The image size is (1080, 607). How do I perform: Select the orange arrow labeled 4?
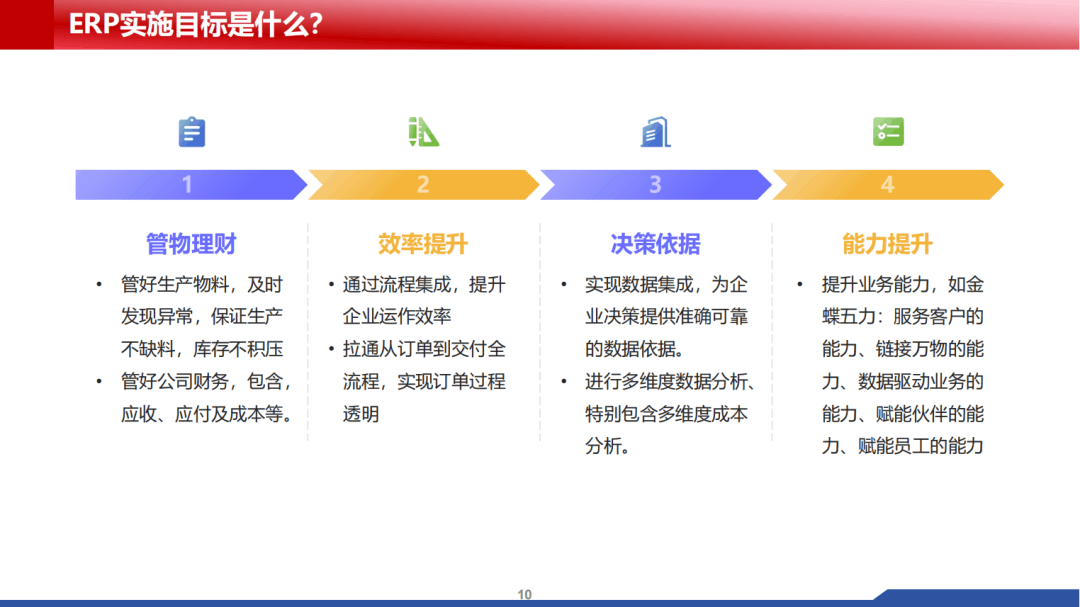coord(887,185)
